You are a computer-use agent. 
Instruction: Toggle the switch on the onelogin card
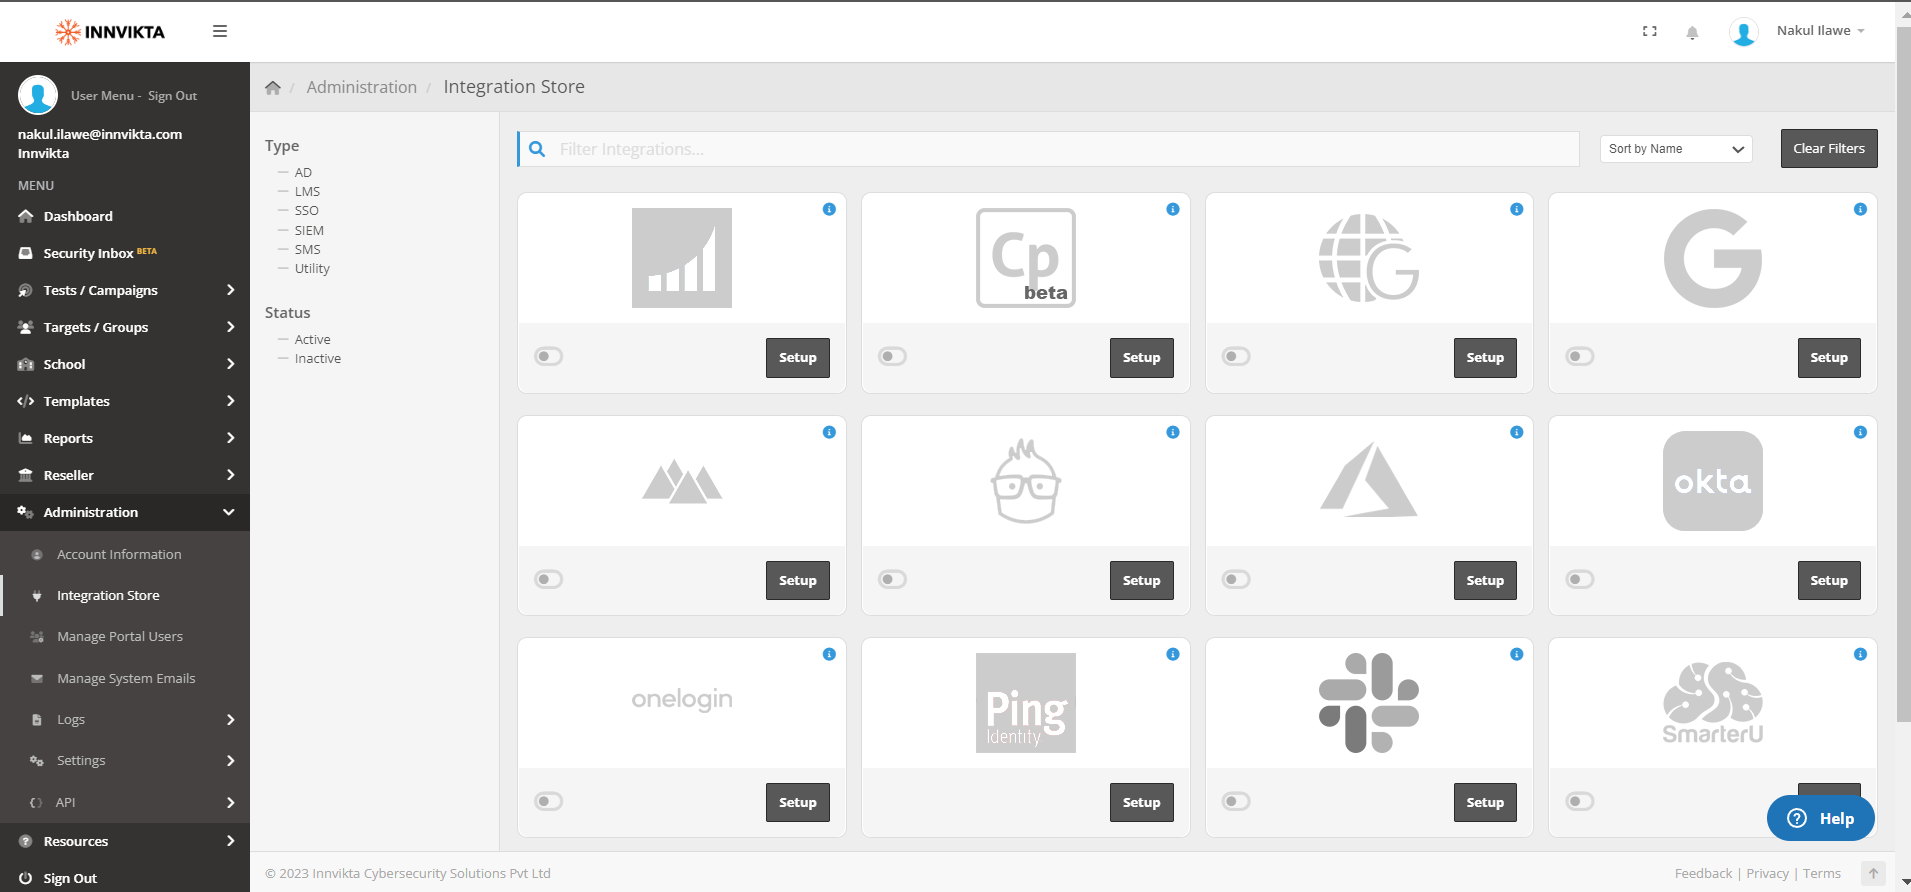click(549, 801)
